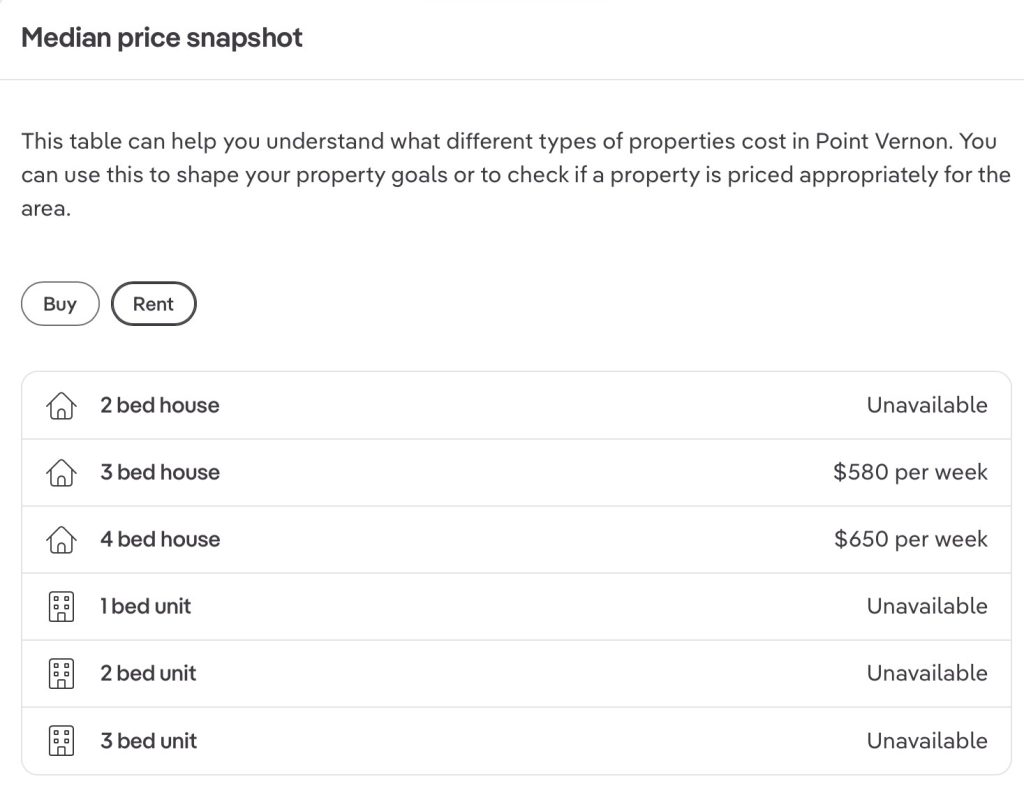Select the 4 bed house label
1024x786 pixels.
point(159,539)
